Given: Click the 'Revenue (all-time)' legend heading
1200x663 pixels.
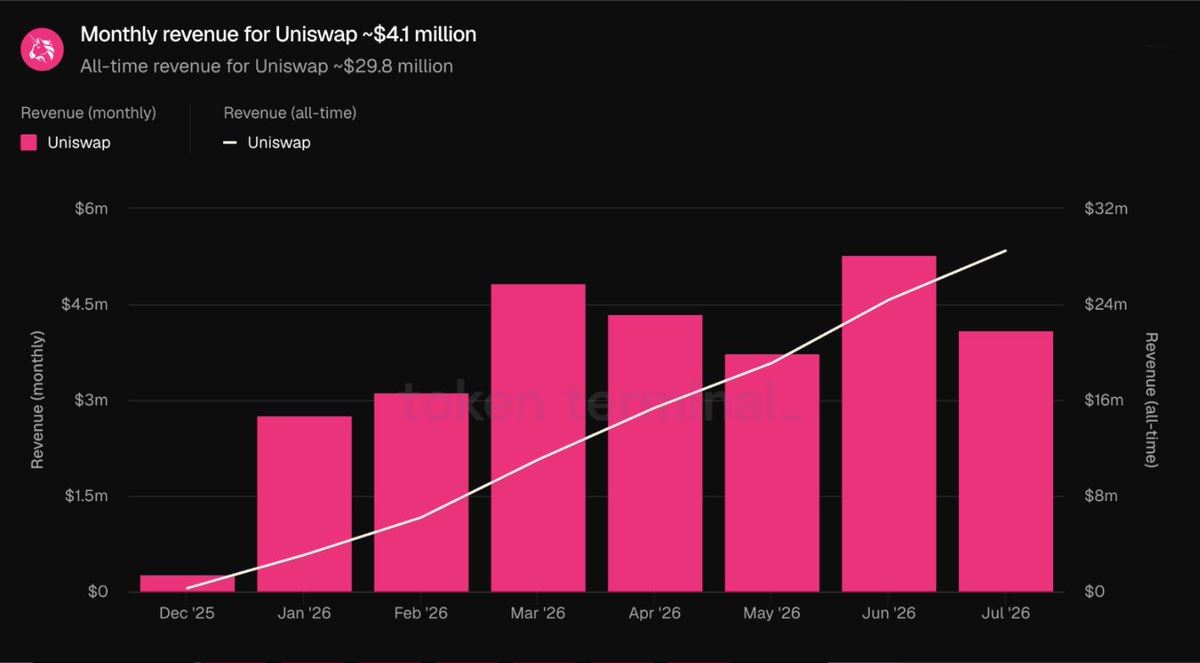Looking at the screenshot, I should click(290, 113).
